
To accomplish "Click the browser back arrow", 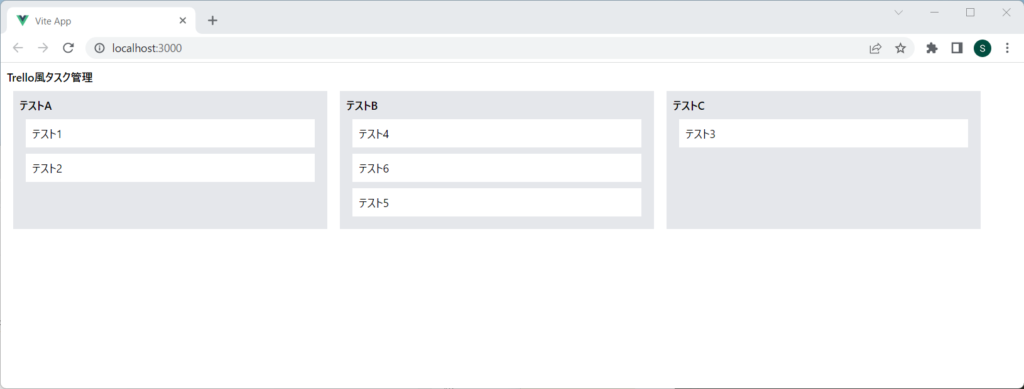I will pos(18,48).
